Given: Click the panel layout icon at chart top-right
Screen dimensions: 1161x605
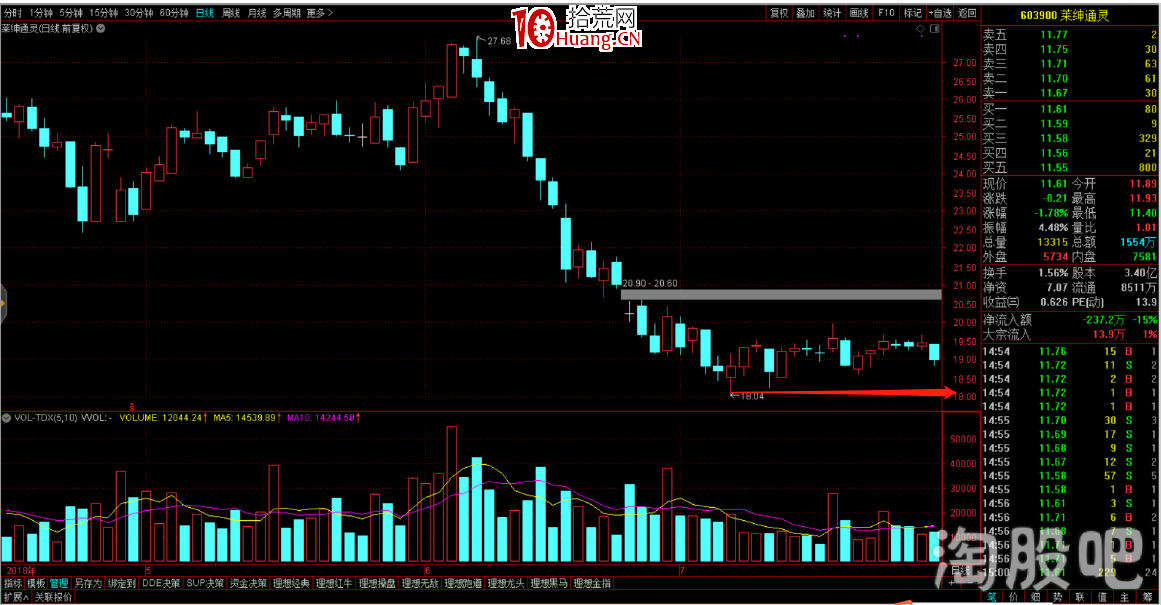Looking at the screenshot, I should point(934,29).
